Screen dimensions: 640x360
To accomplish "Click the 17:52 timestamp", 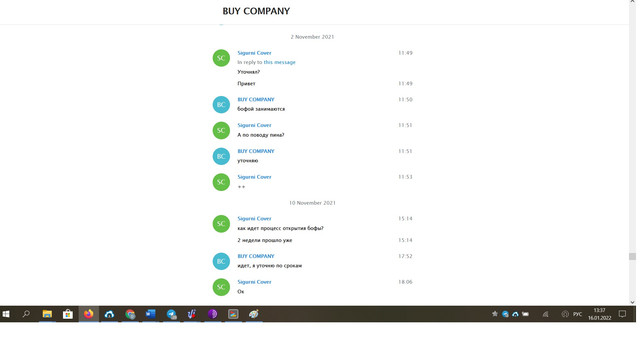I will click(x=405, y=256).
